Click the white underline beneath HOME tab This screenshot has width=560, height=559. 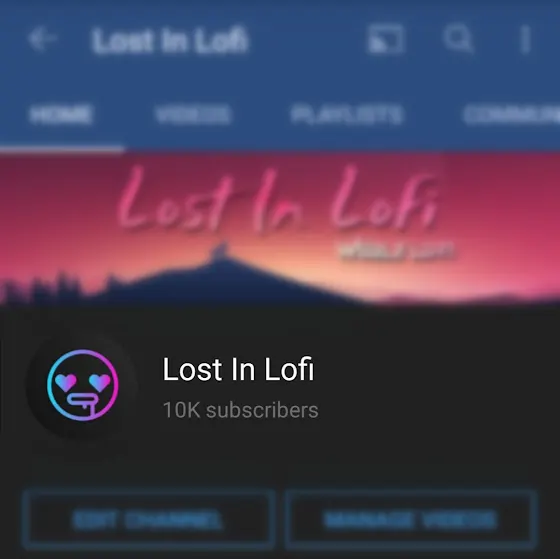tap(62, 149)
